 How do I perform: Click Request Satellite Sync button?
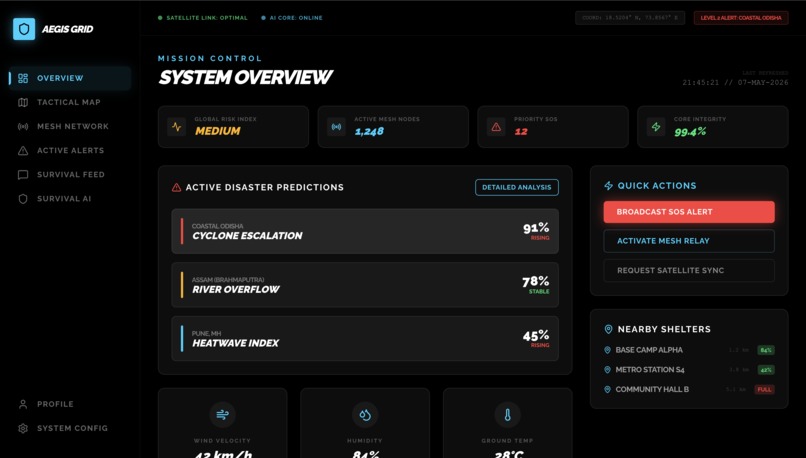tap(689, 270)
